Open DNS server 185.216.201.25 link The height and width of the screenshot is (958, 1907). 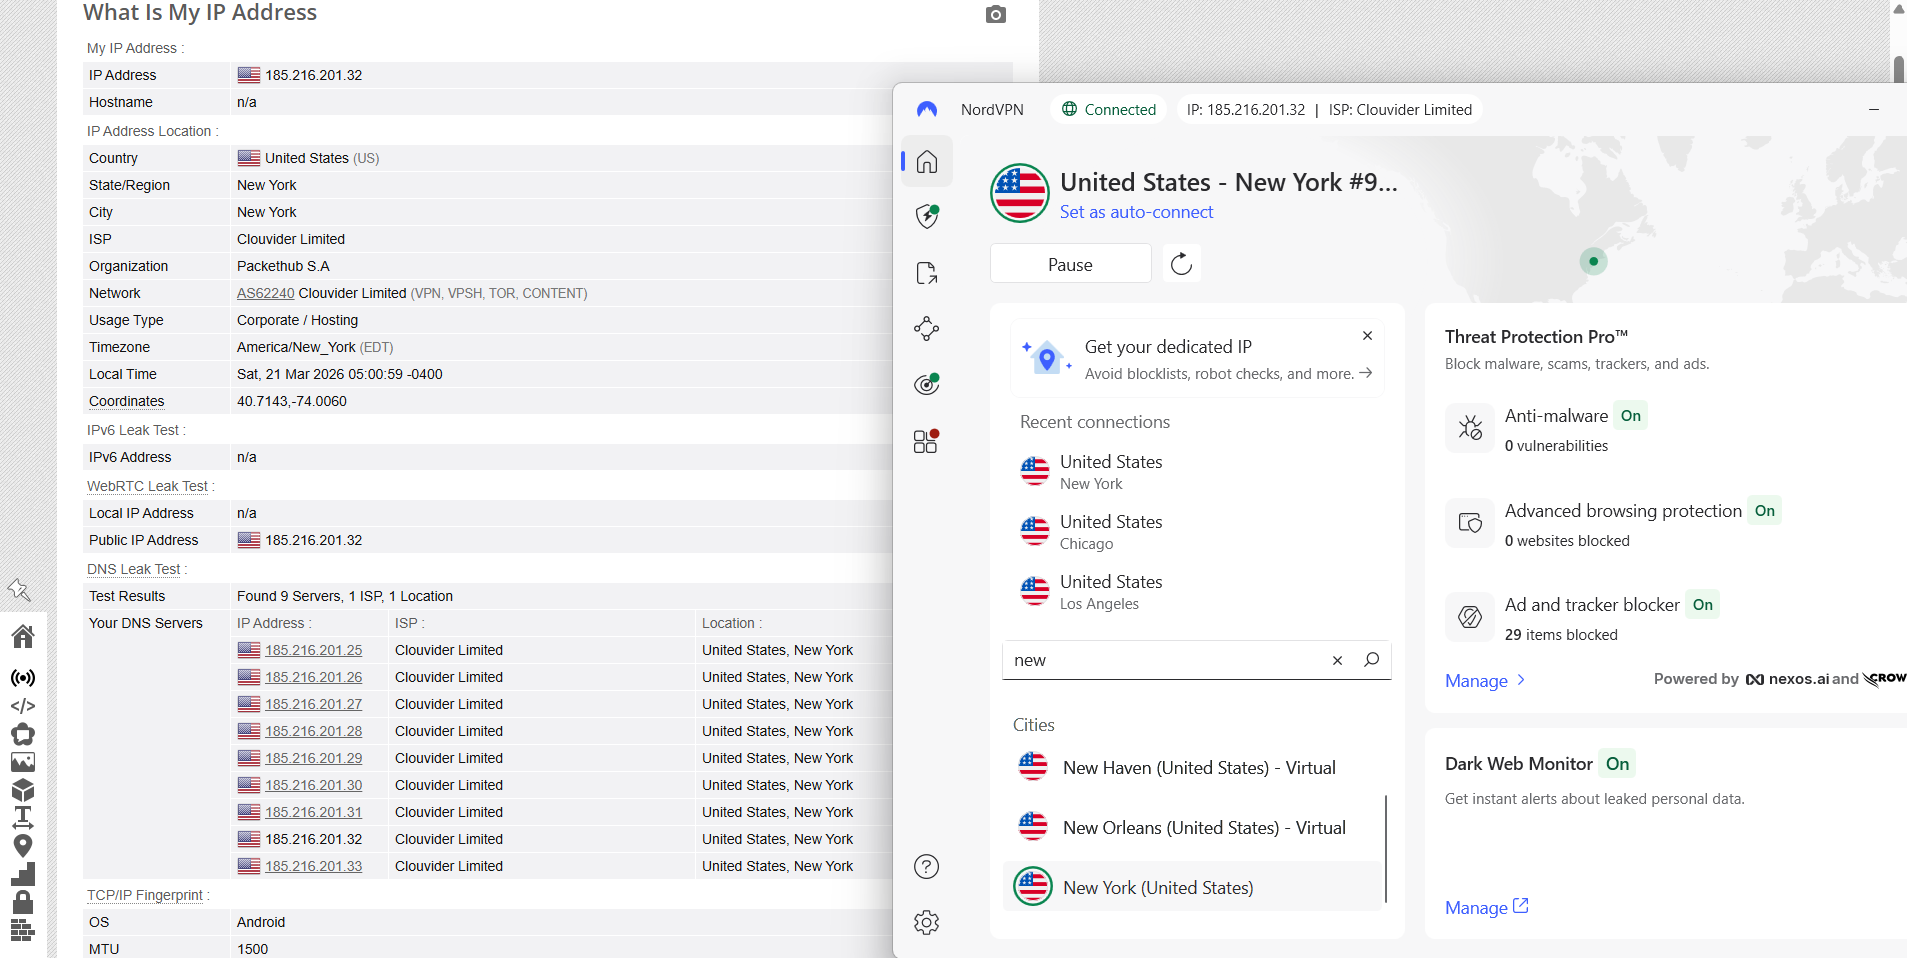pos(313,650)
